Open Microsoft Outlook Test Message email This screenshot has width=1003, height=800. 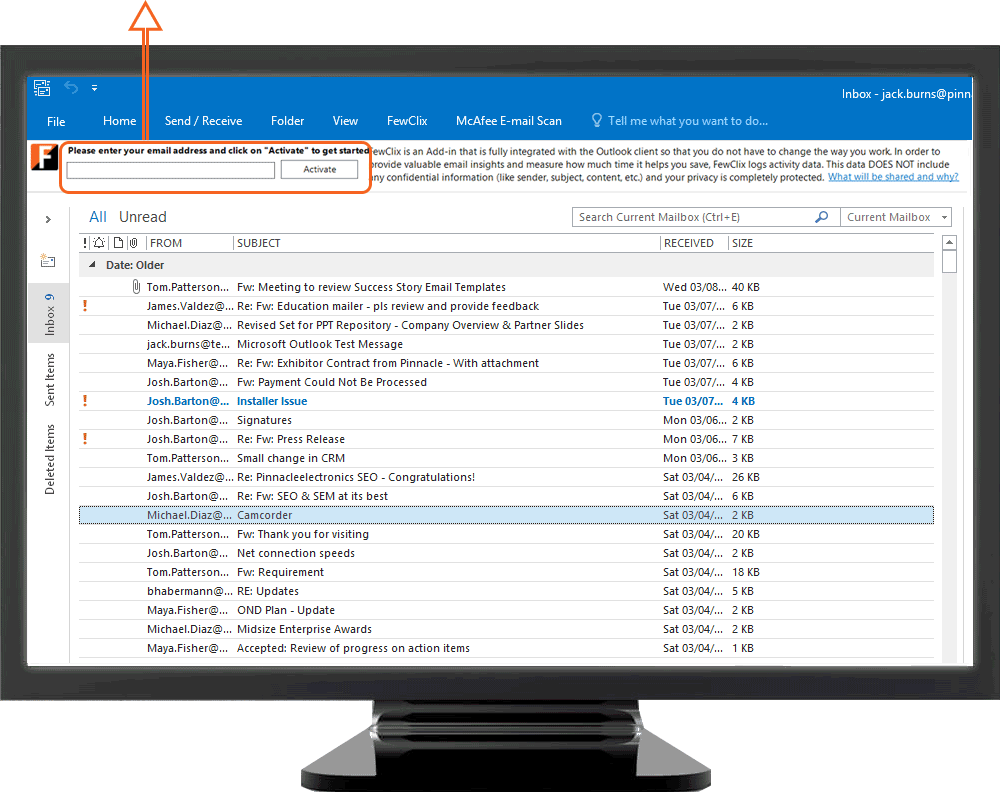click(x=506, y=344)
